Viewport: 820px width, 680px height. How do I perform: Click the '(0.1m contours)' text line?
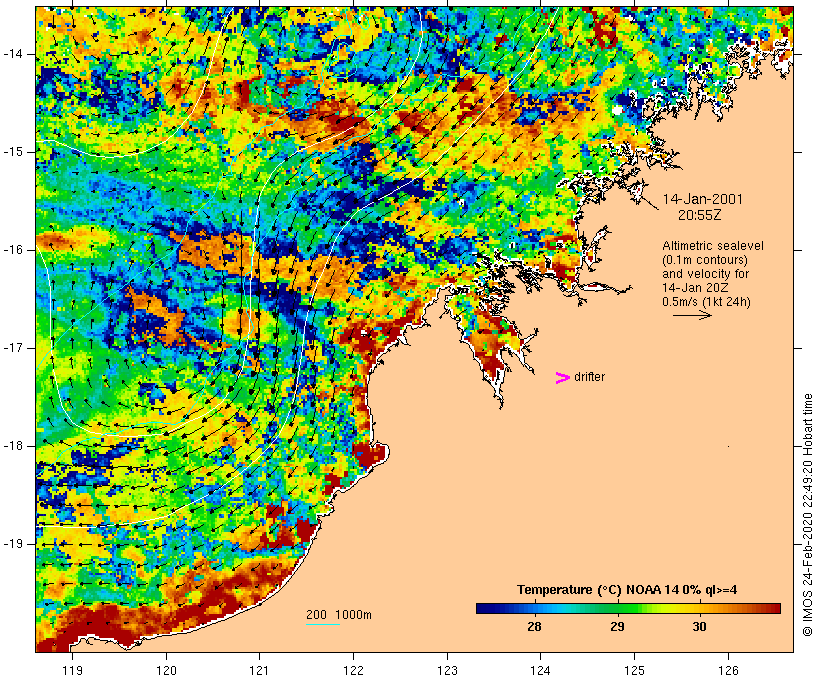pyautogui.click(x=705, y=260)
